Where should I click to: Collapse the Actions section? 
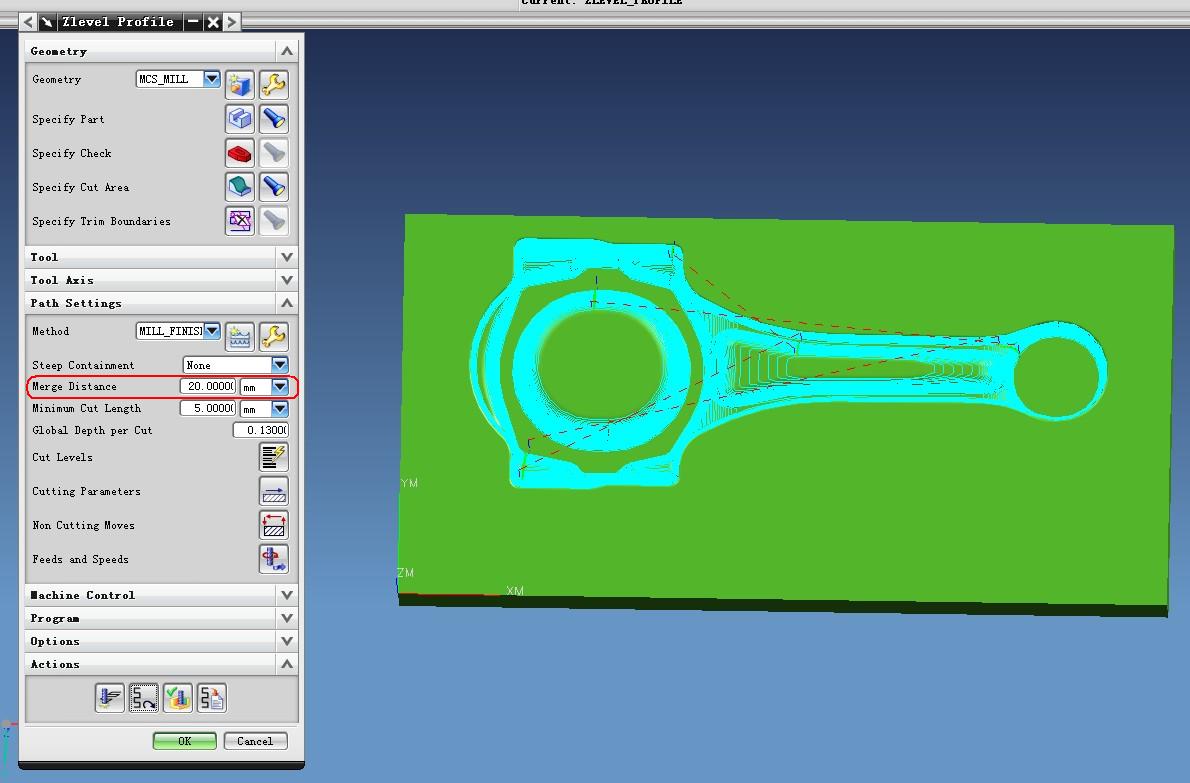coord(287,663)
